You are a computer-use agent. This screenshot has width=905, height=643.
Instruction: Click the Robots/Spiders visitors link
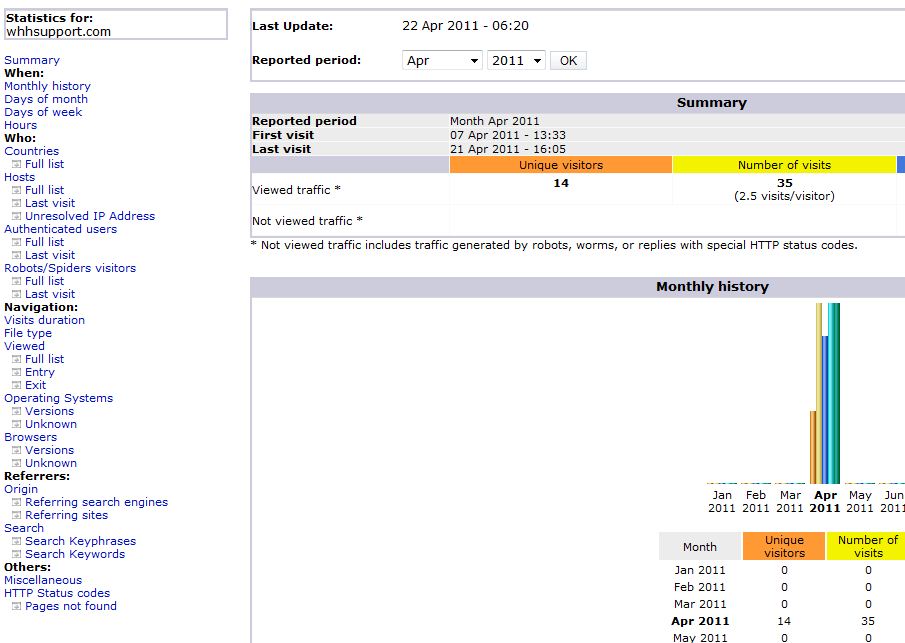[70, 268]
